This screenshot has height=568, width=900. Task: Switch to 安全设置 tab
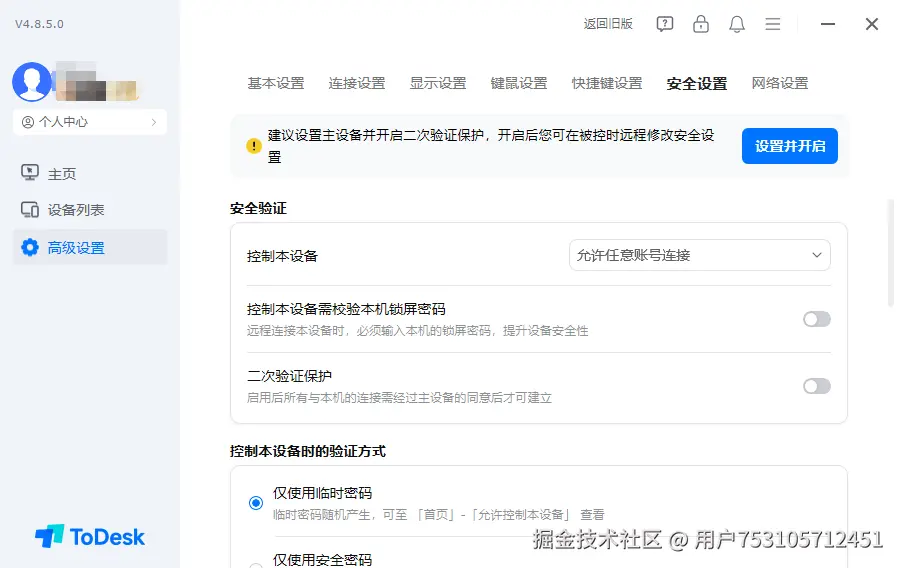(x=697, y=84)
